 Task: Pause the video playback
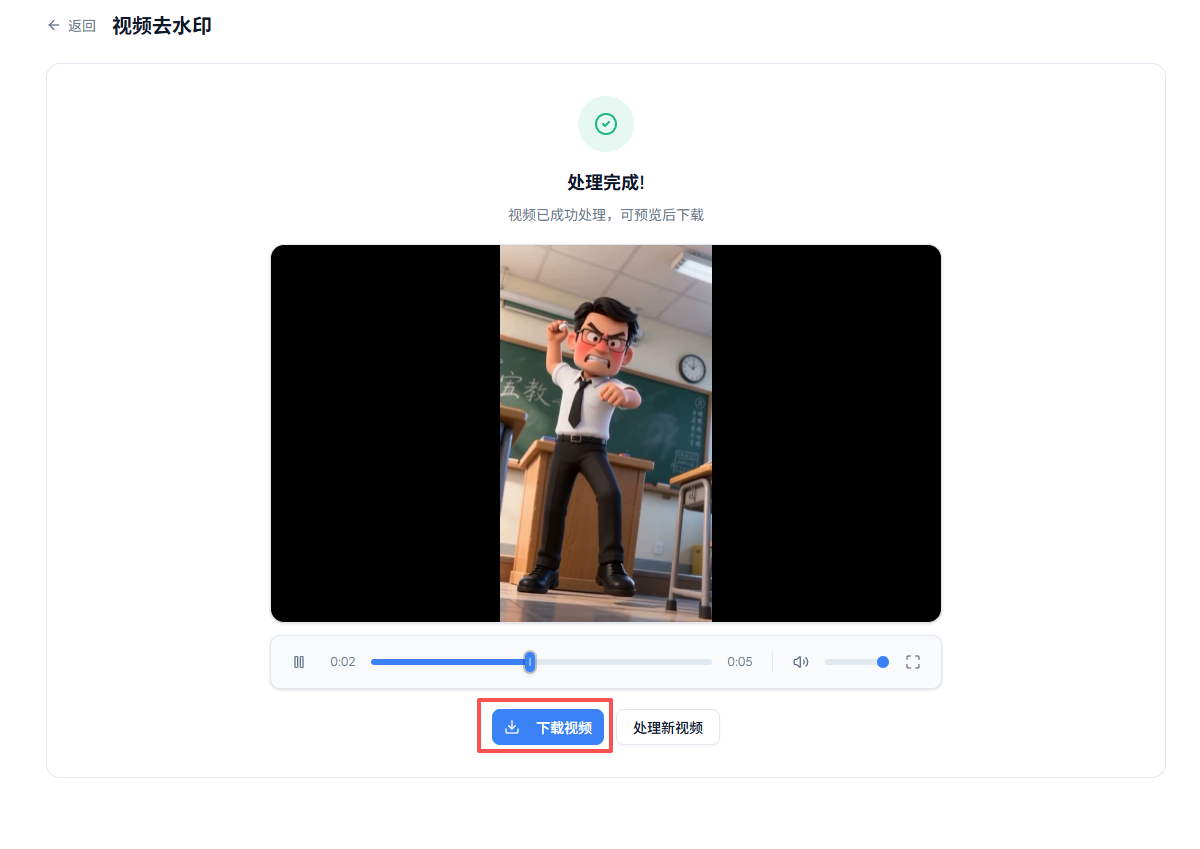tap(299, 662)
